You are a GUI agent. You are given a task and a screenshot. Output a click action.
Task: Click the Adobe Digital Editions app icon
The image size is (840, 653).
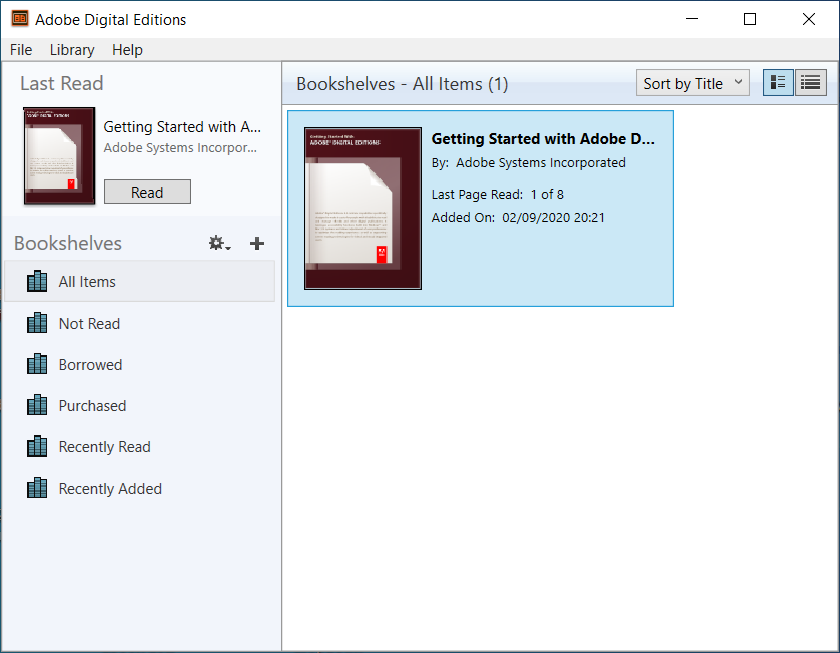tap(20, 19)
